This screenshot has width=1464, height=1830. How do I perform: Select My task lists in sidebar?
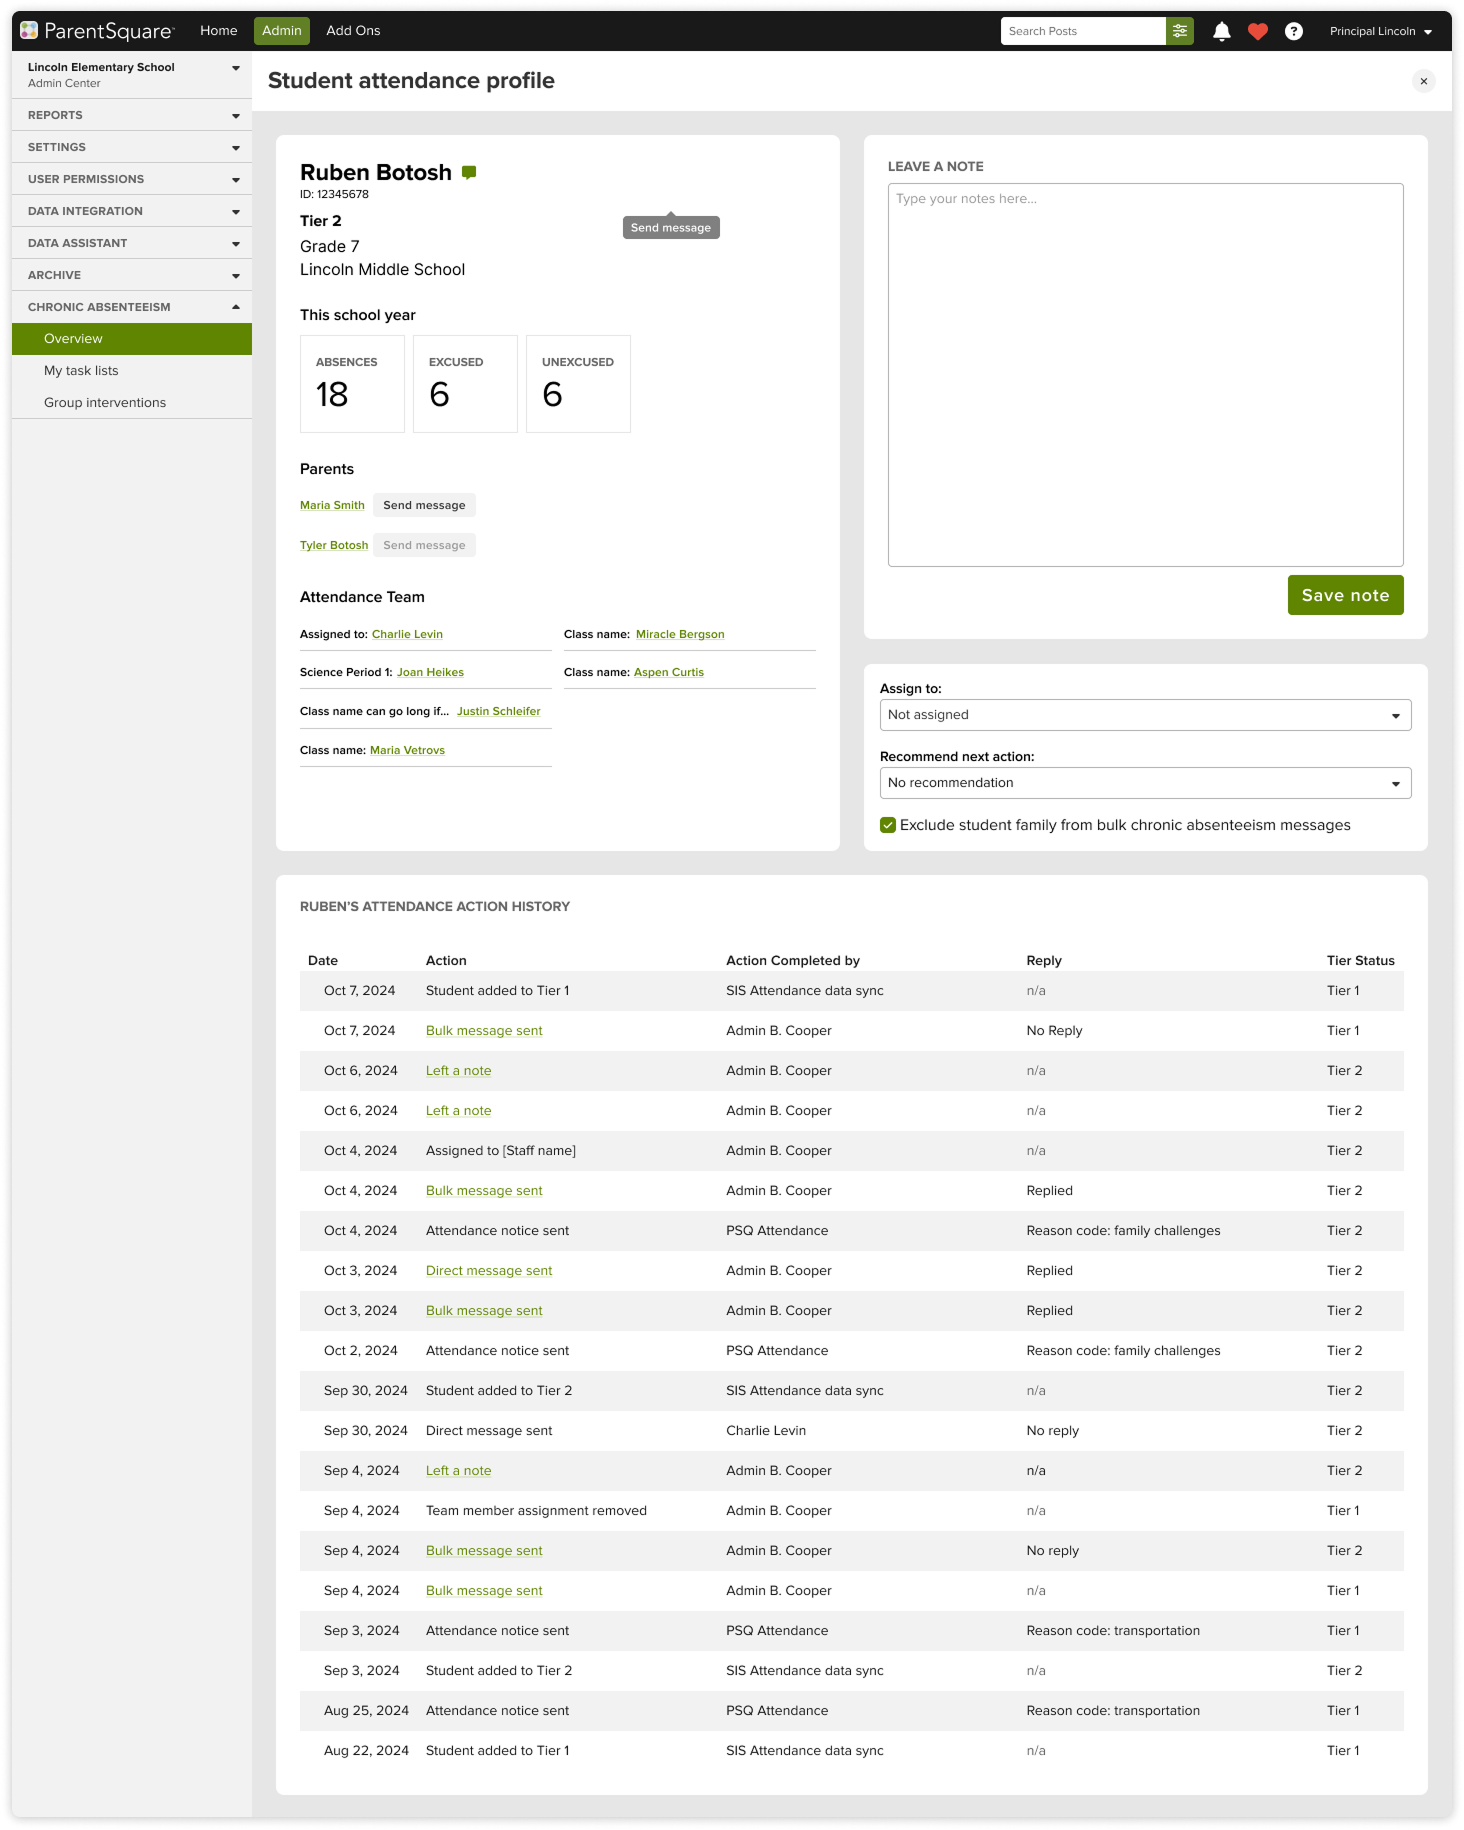(x=81, y=371)
